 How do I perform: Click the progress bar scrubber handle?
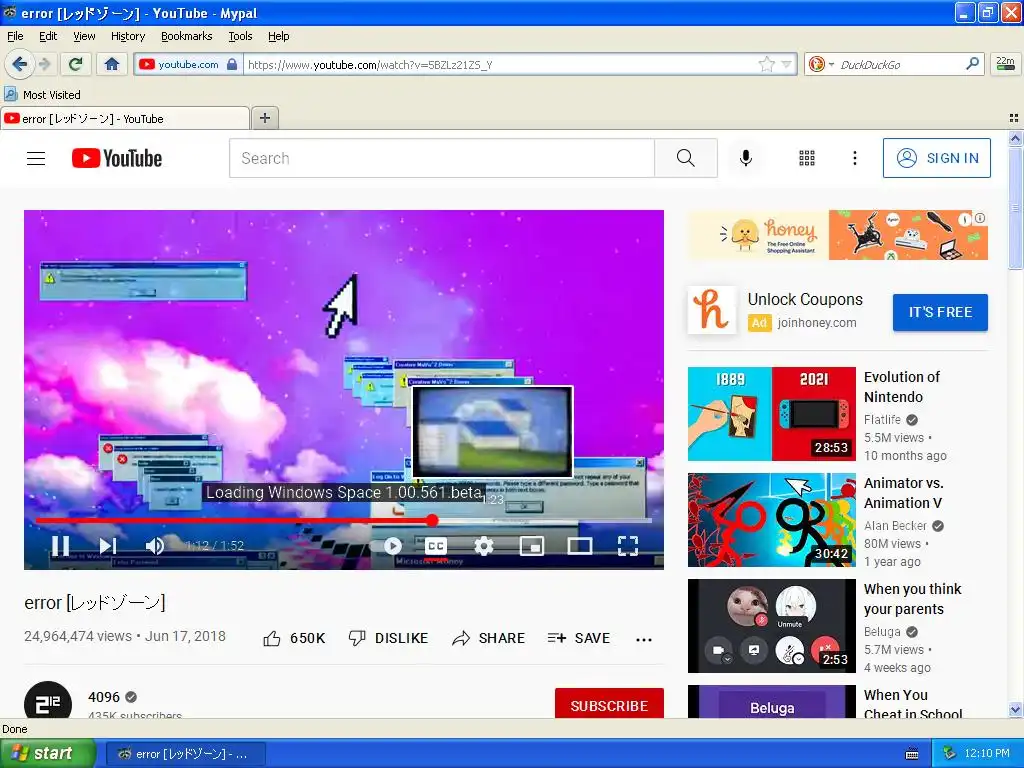[432, 520]
